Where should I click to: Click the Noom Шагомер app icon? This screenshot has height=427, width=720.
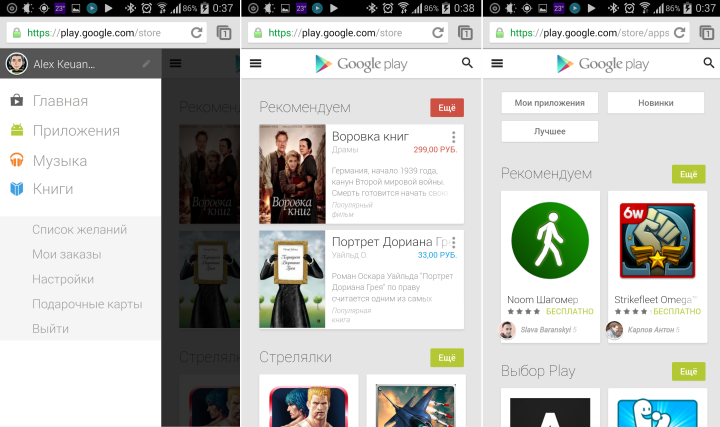550,241
